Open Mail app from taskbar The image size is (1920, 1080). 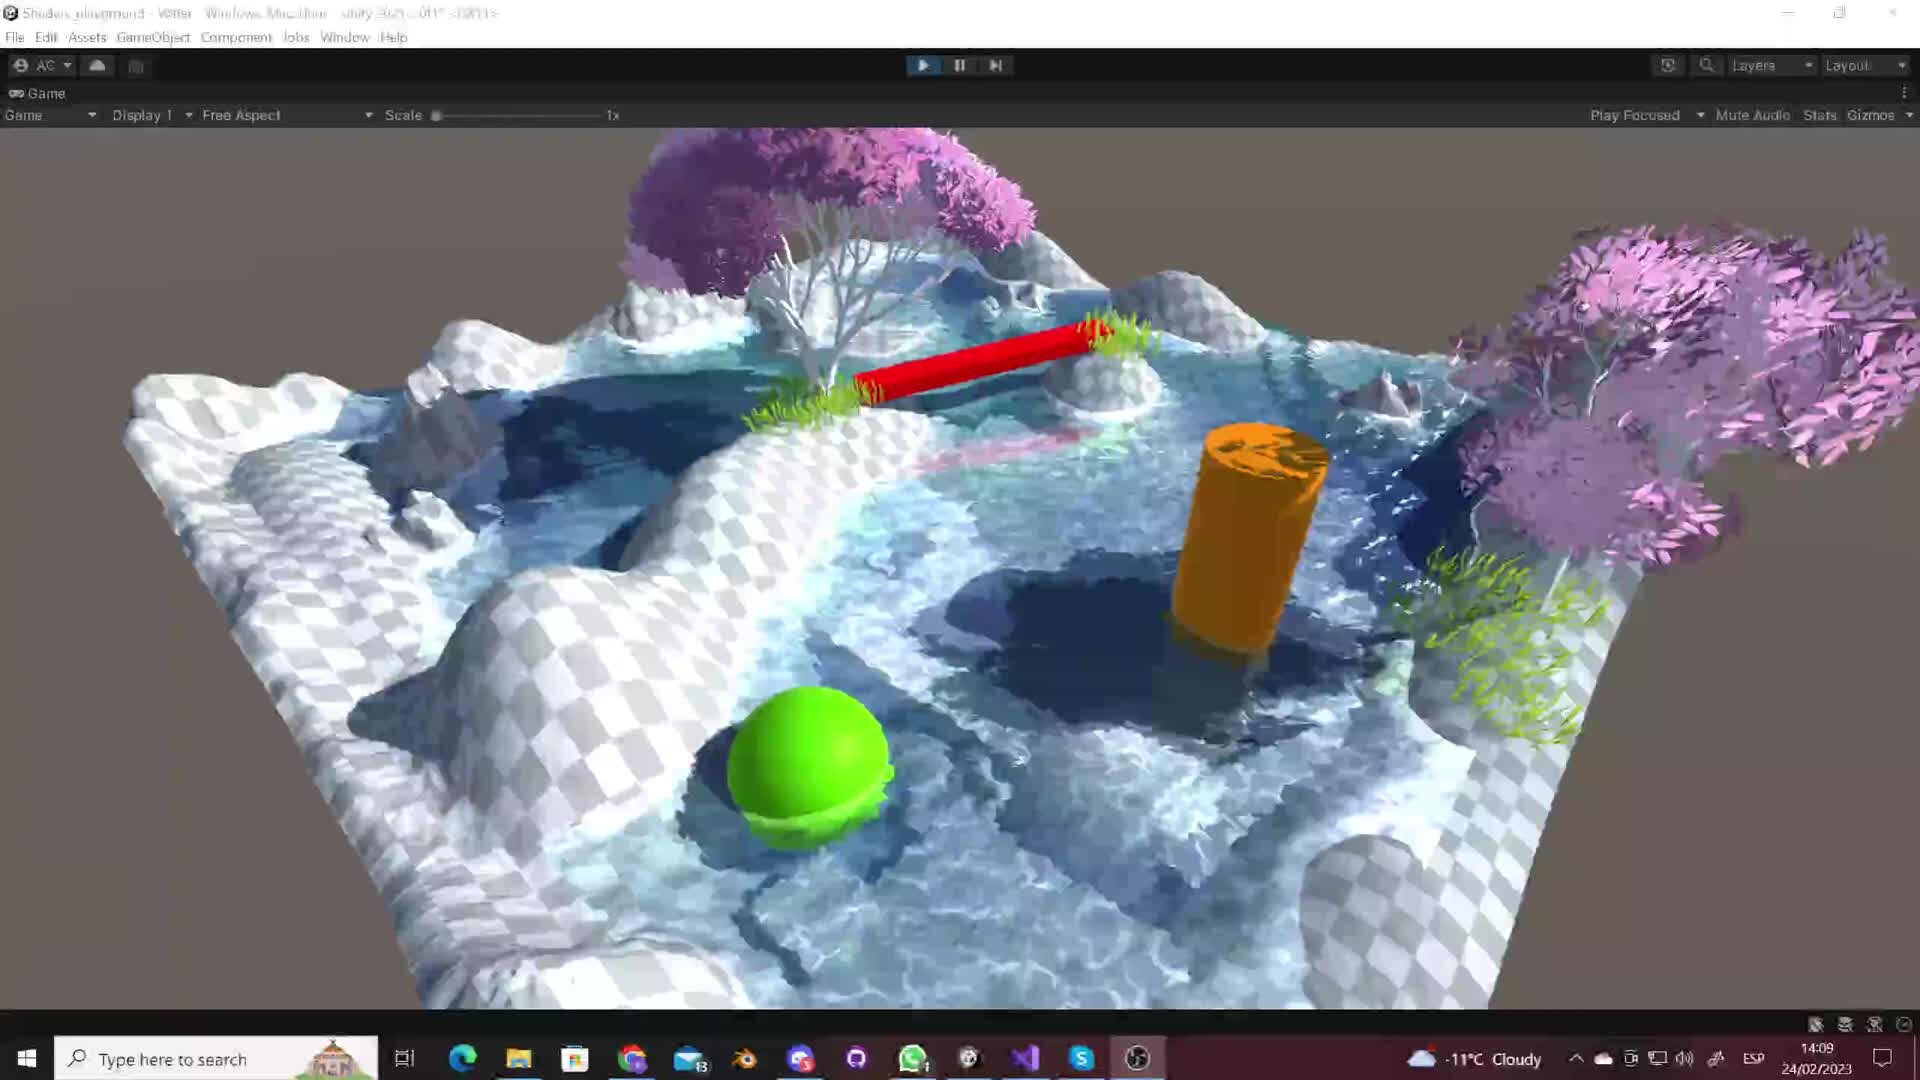pyautogui.click(x=689, y=1058)
